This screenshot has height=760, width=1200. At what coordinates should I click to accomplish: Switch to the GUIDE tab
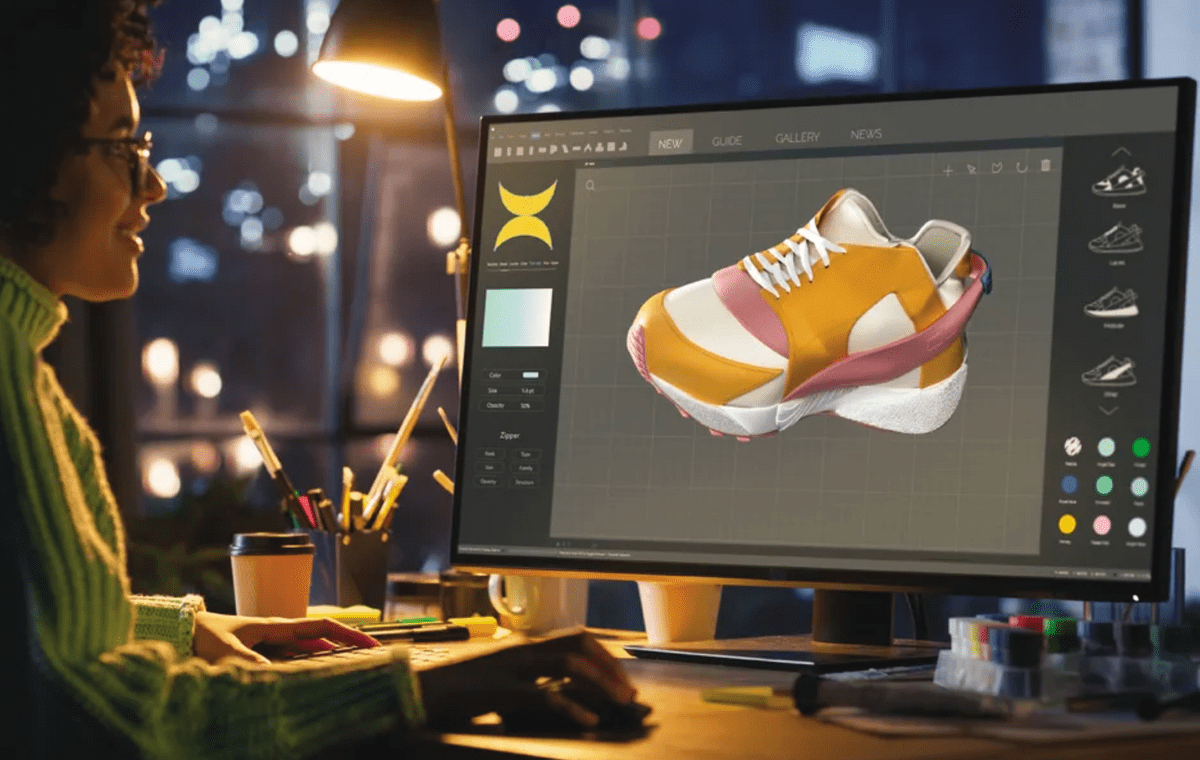727,141
